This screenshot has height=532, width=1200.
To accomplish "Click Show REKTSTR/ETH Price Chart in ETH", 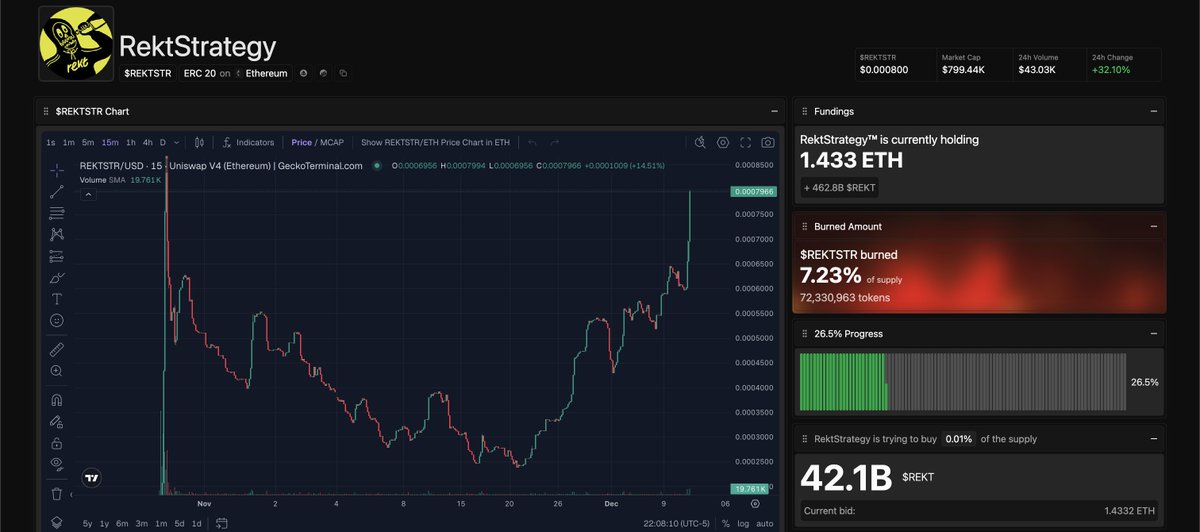I will (434, 142).
